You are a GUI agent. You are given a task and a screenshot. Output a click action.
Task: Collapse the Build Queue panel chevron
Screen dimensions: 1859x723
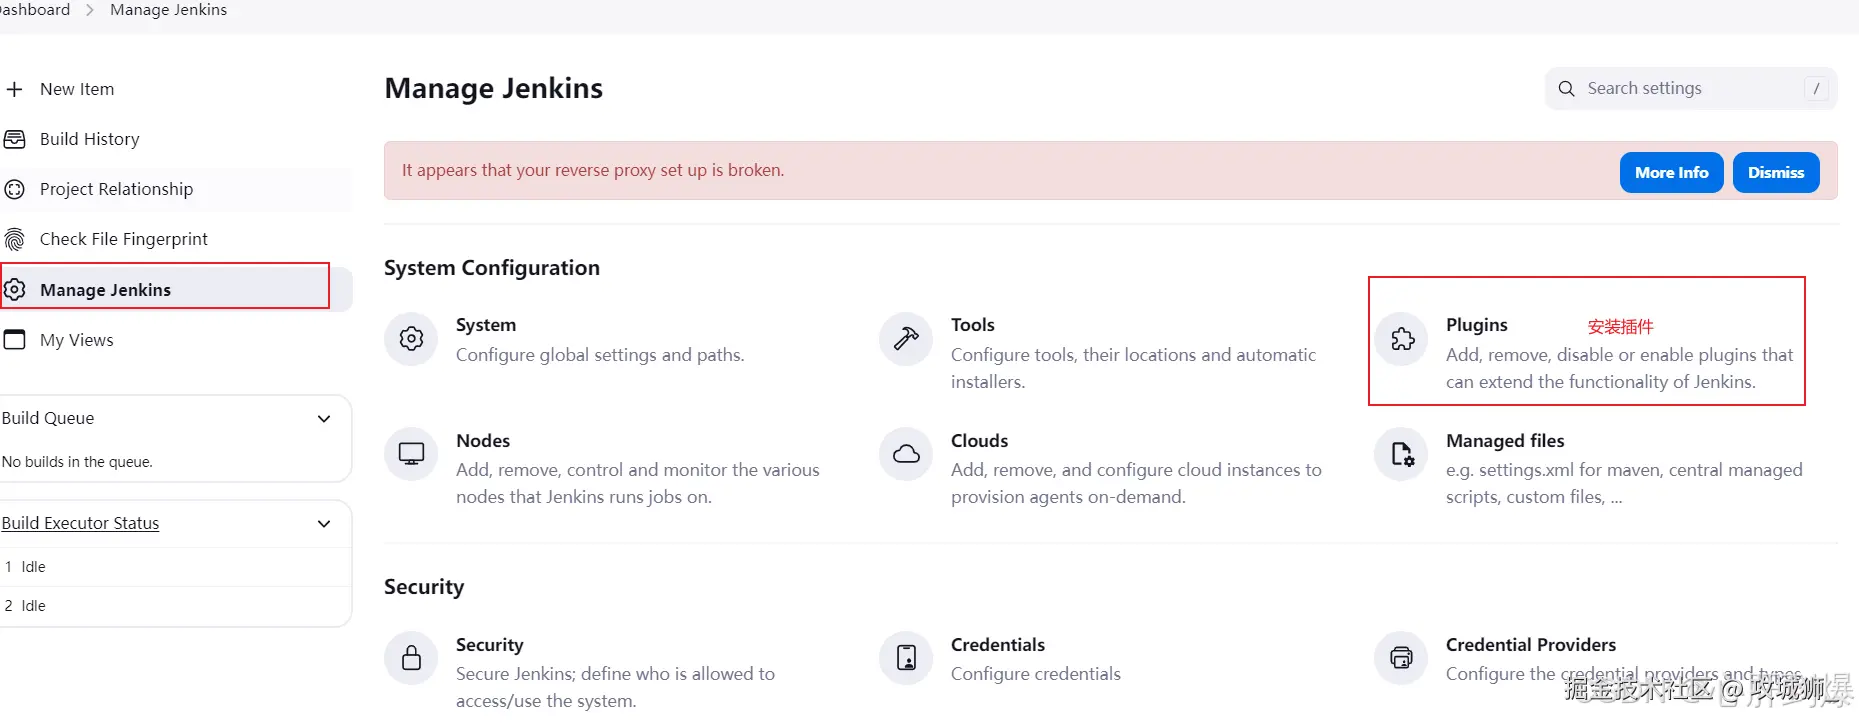(324, 419)
